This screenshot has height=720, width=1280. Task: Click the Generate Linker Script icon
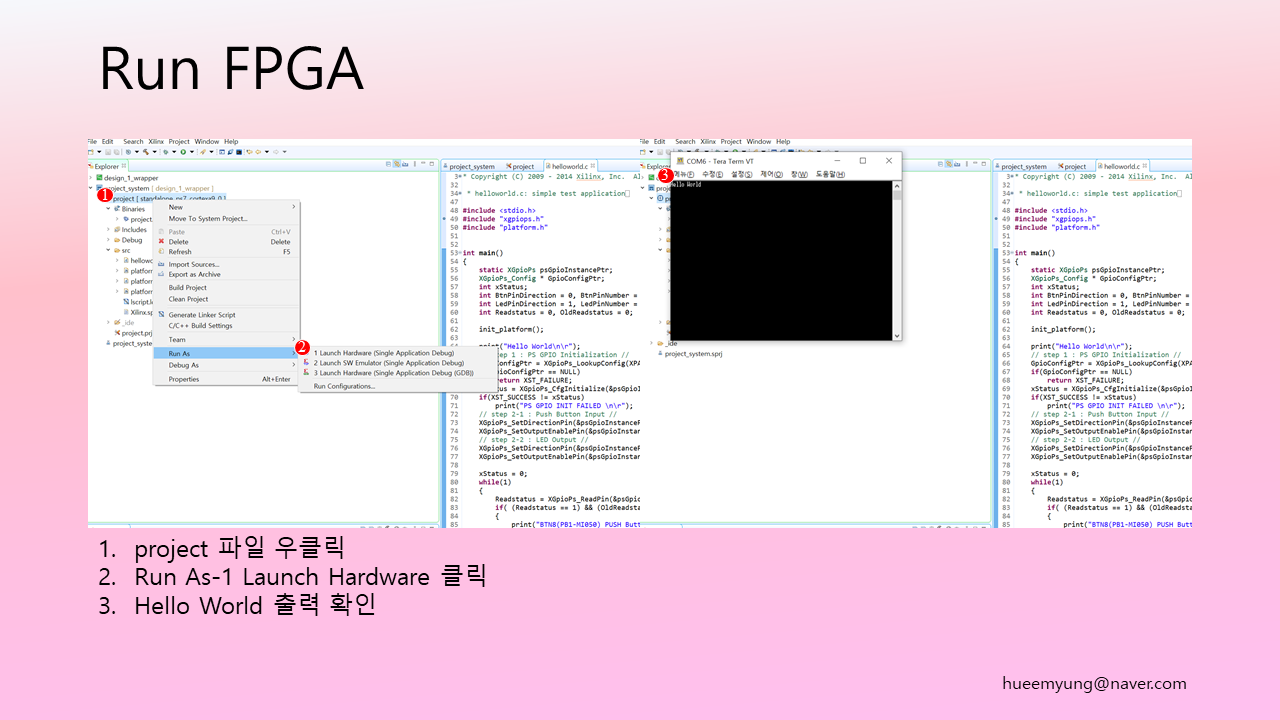pos(160,315)
